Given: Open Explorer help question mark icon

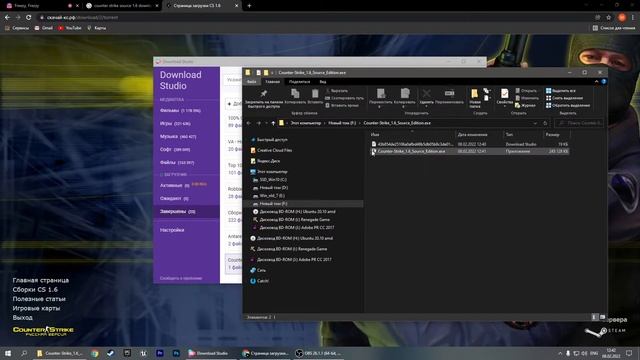Looking at the screenshot, I should (604, 82).
